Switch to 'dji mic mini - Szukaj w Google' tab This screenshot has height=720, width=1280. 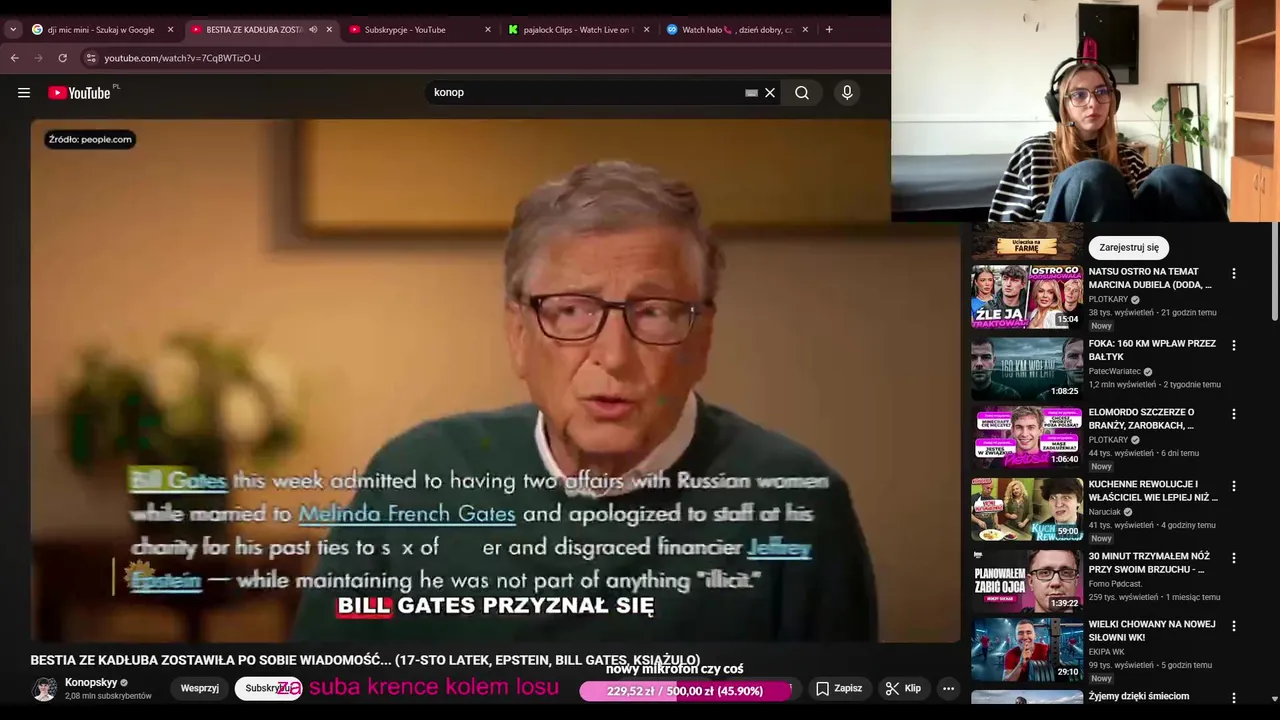coord(102,30)
